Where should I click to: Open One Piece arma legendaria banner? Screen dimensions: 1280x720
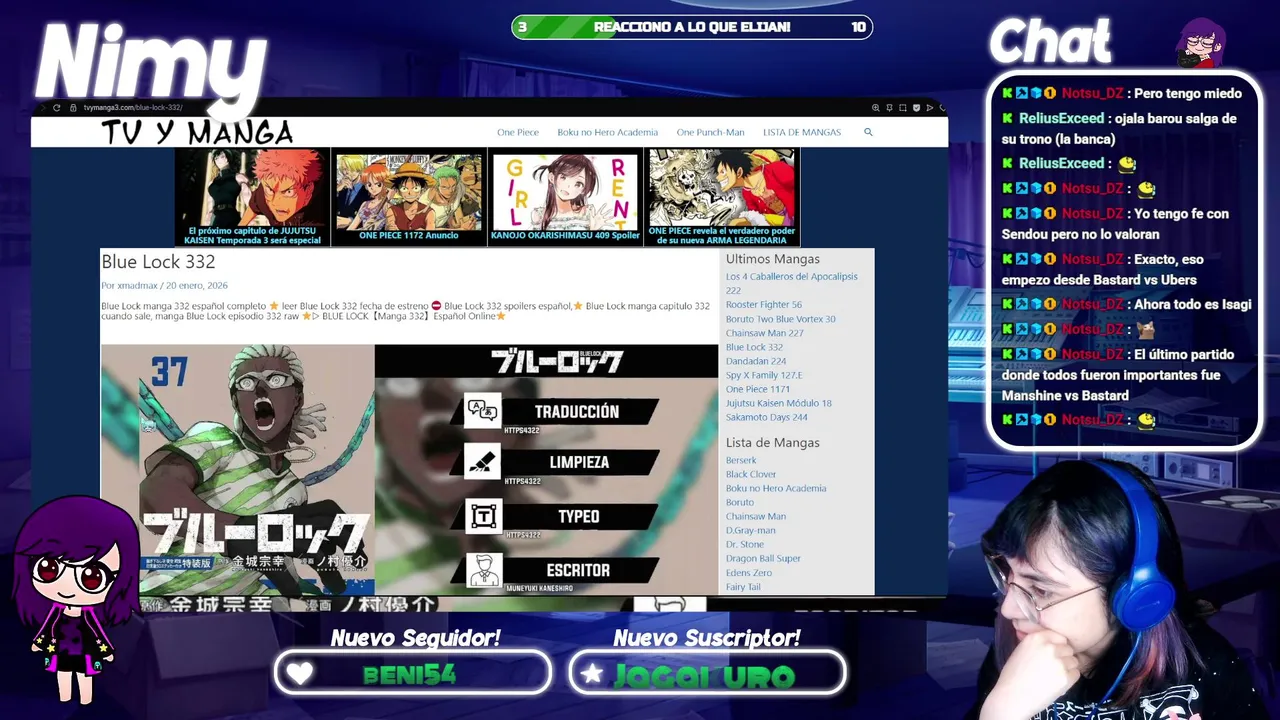point(722,197)
